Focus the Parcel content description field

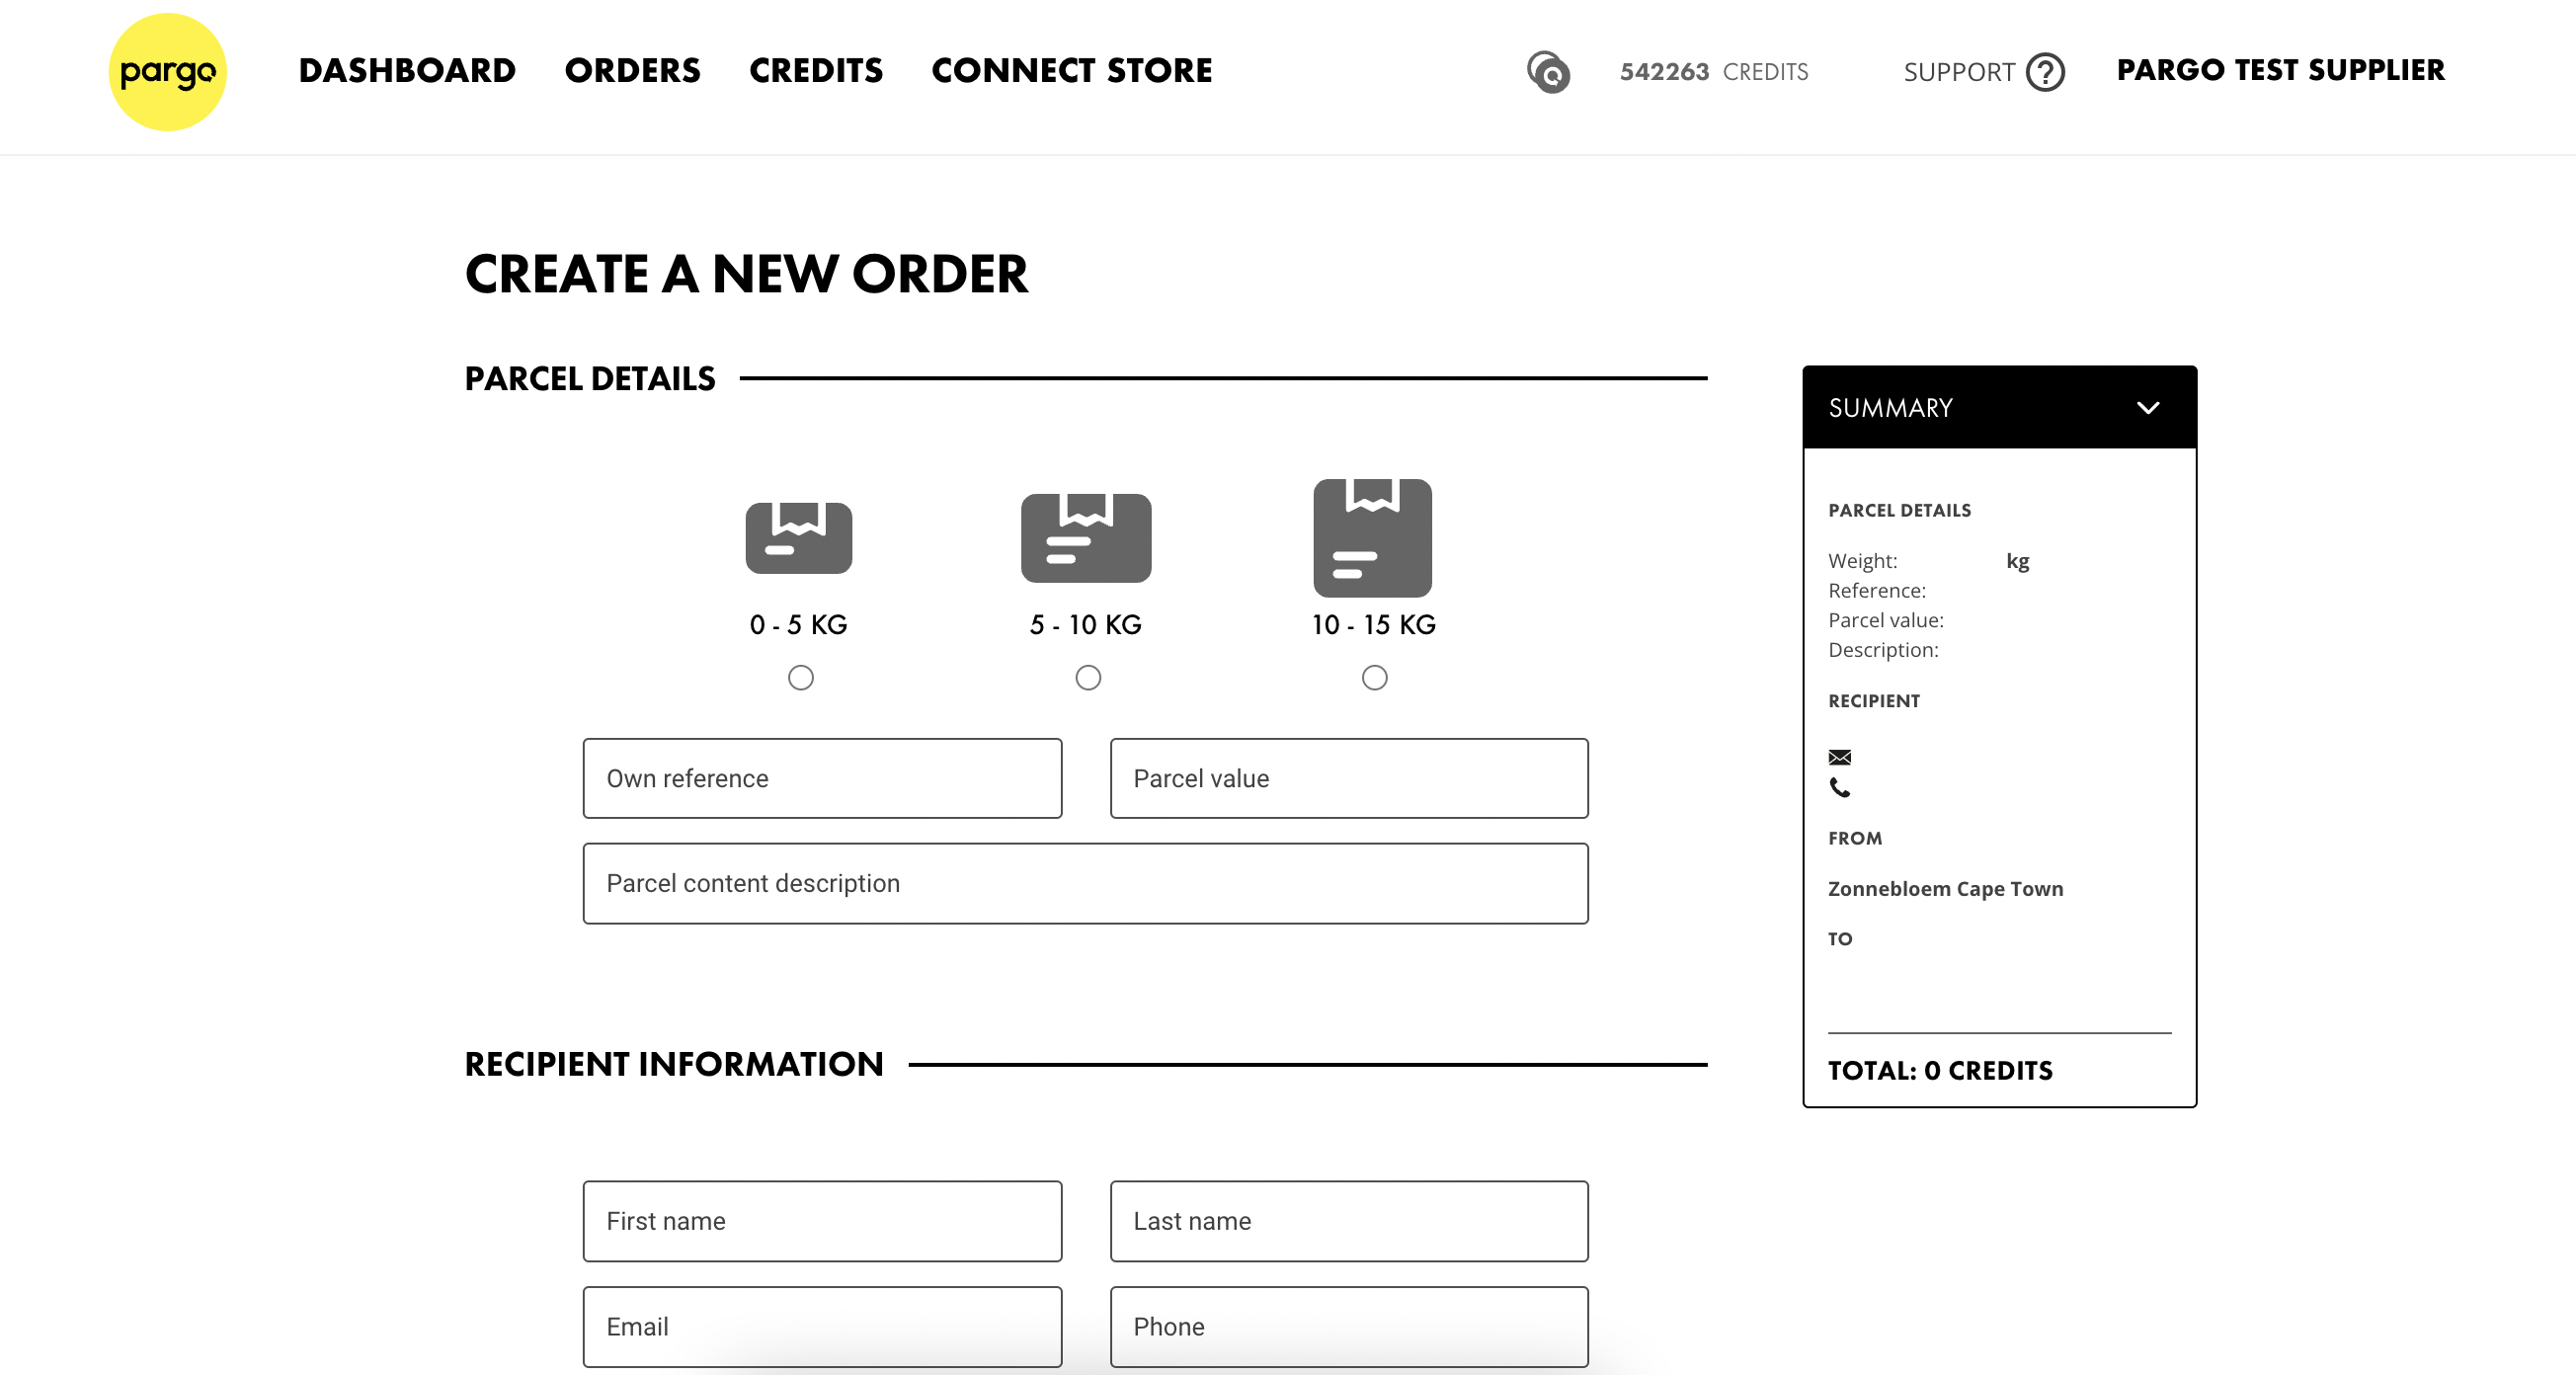click(1085, 883)
